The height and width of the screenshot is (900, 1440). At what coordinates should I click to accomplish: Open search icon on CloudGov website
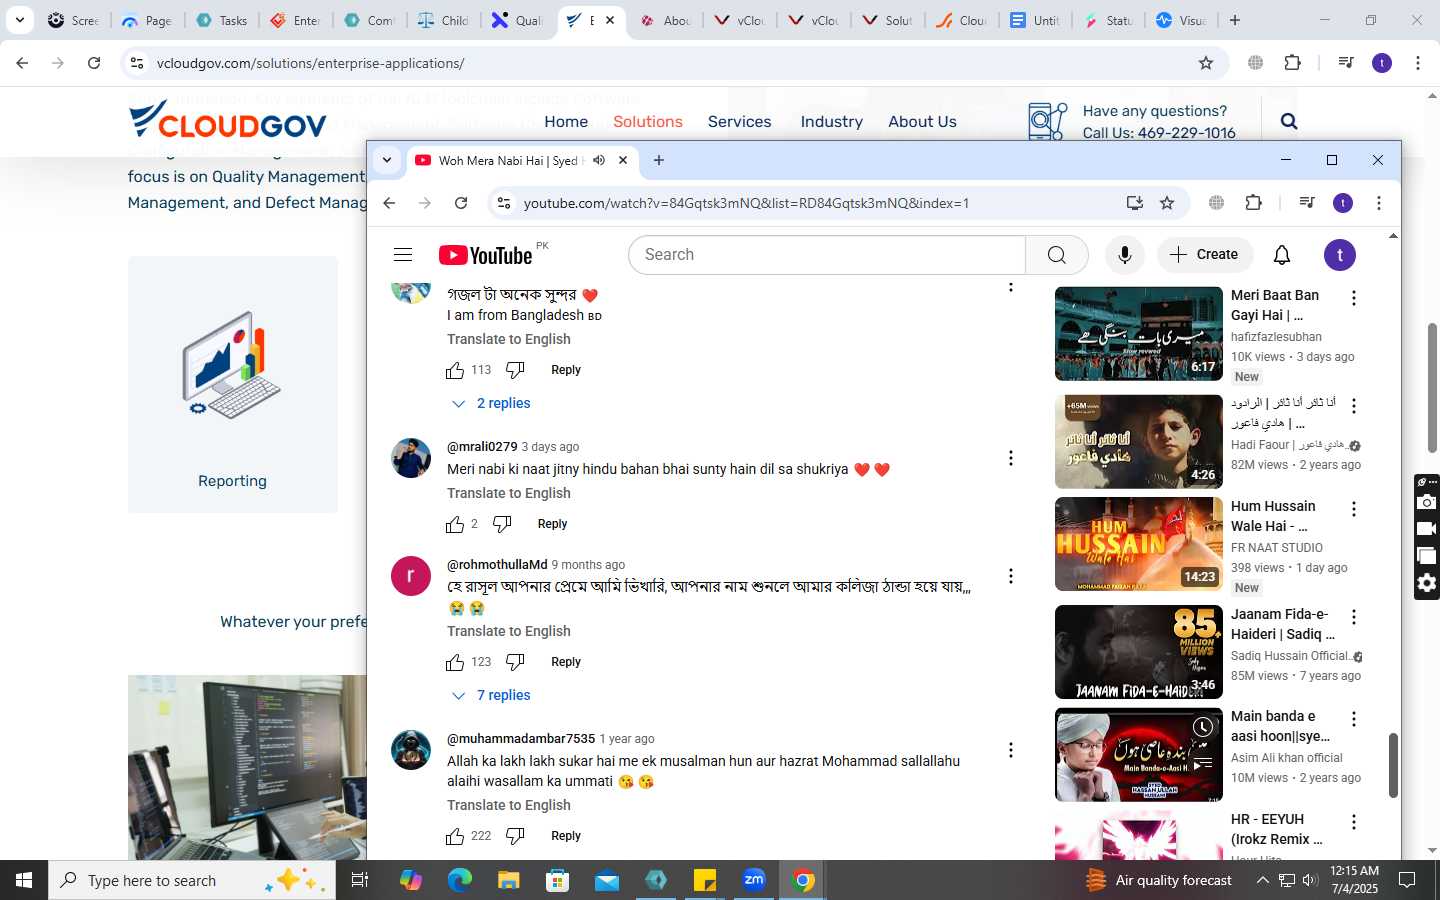coord(1289,121)
